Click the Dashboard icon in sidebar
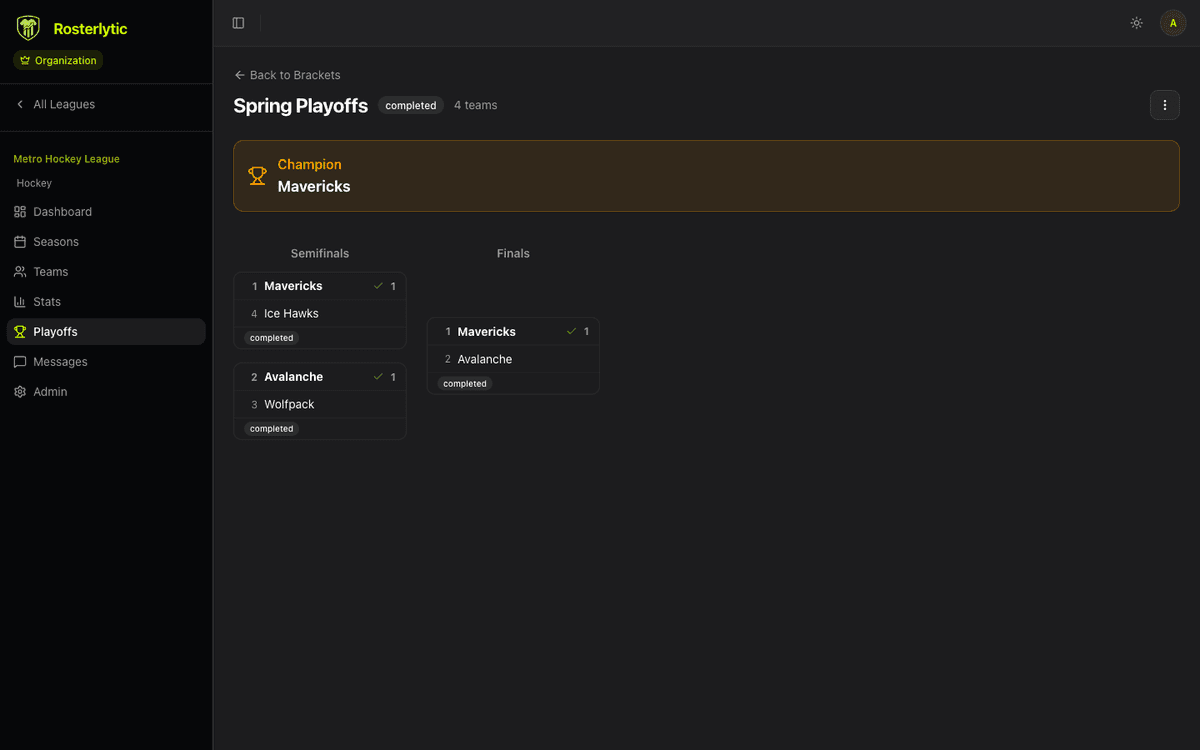This screenshot has height=750, width=1200. [x=20, y=212]
